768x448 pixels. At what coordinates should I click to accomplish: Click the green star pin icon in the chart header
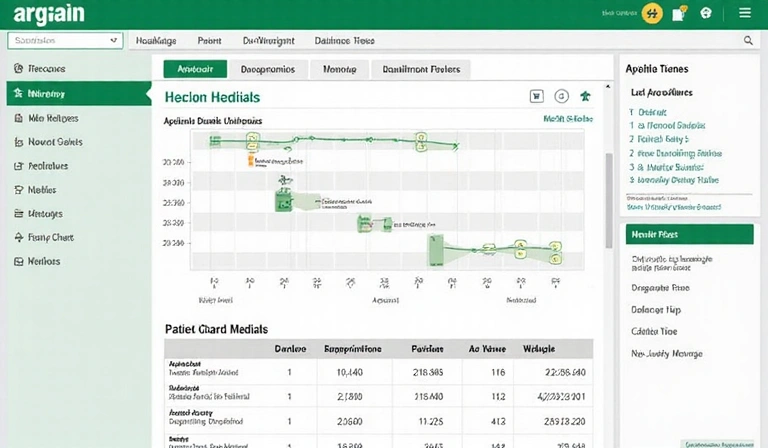tap(585, 96)
